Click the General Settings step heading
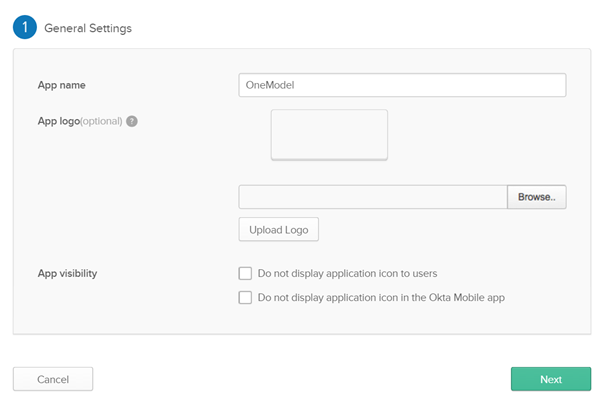Viewport: 602px width, 411px height. coord(88,28)
